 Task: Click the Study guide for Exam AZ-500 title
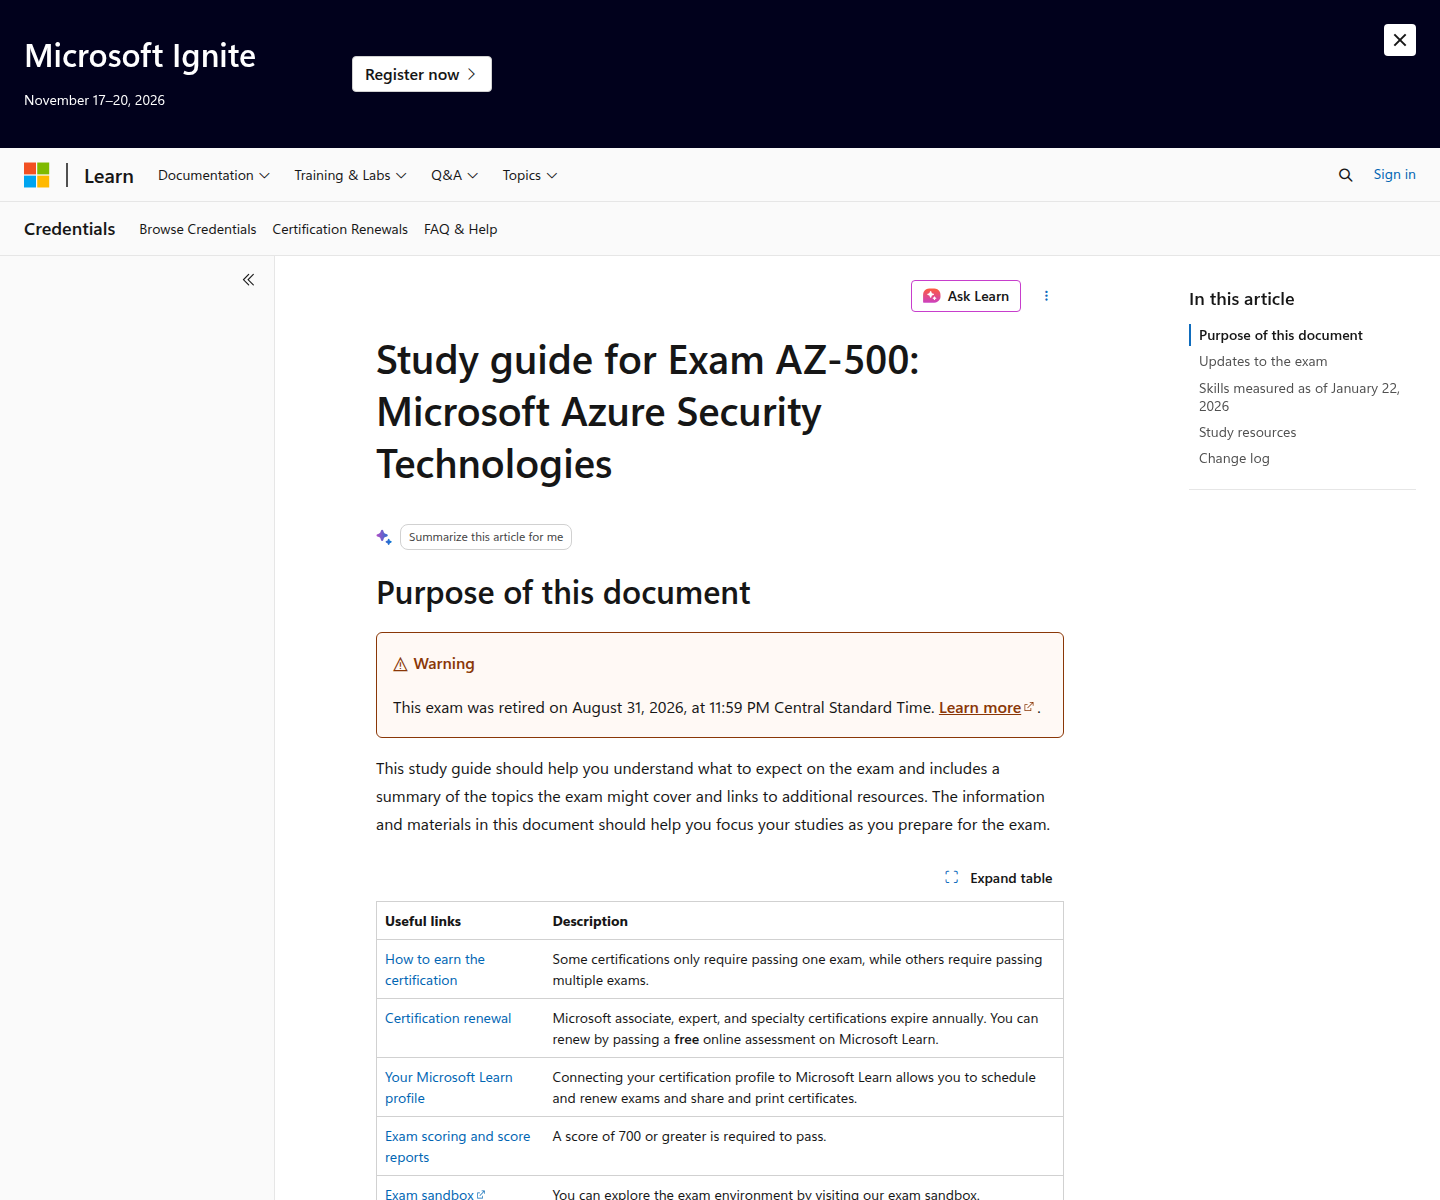coord(648,412)
